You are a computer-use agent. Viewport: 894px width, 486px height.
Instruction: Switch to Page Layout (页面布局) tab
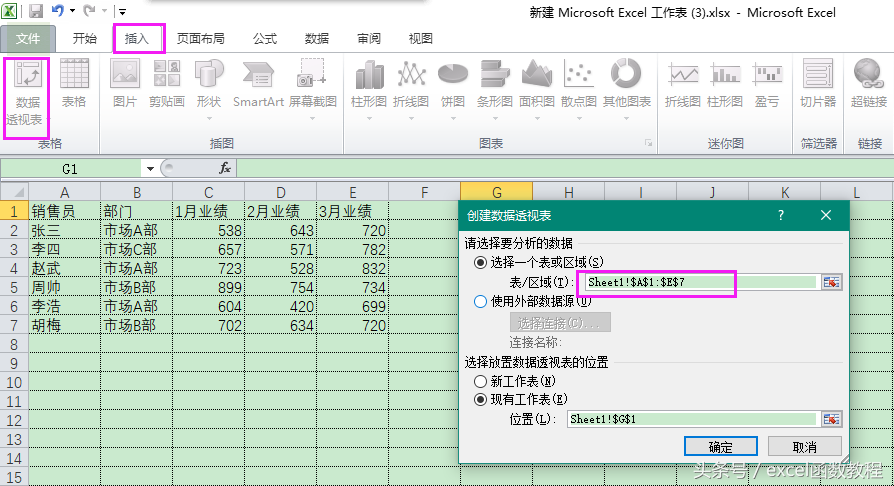pos(200,38)
